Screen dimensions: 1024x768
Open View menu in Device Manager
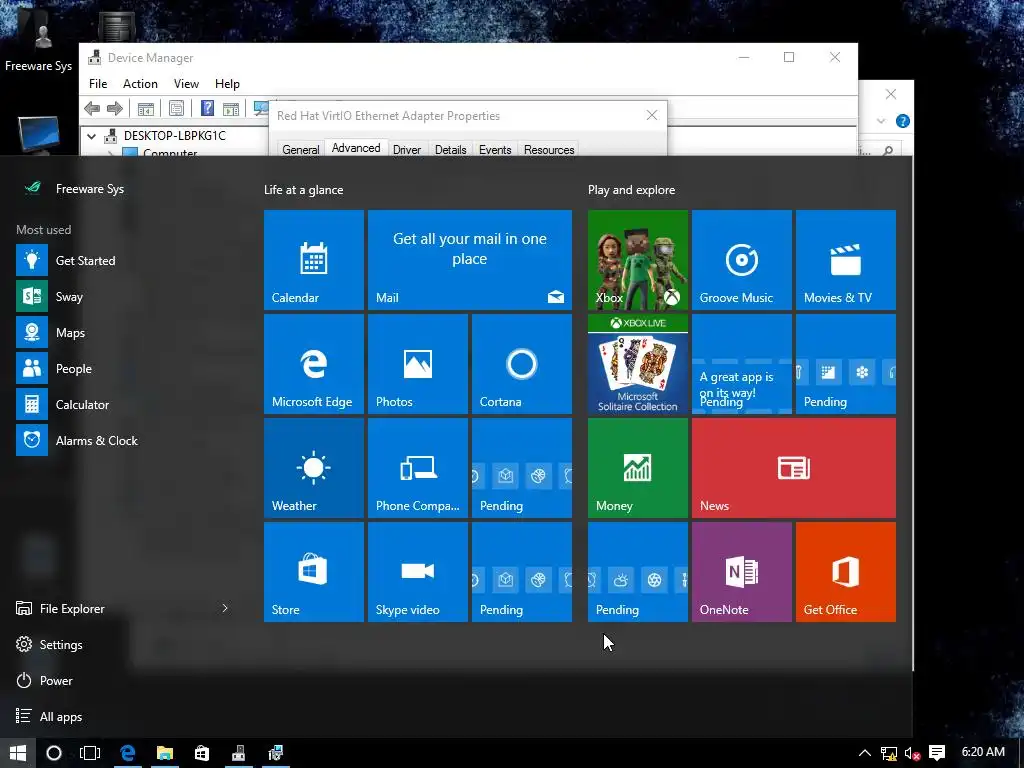coord(186,84)
